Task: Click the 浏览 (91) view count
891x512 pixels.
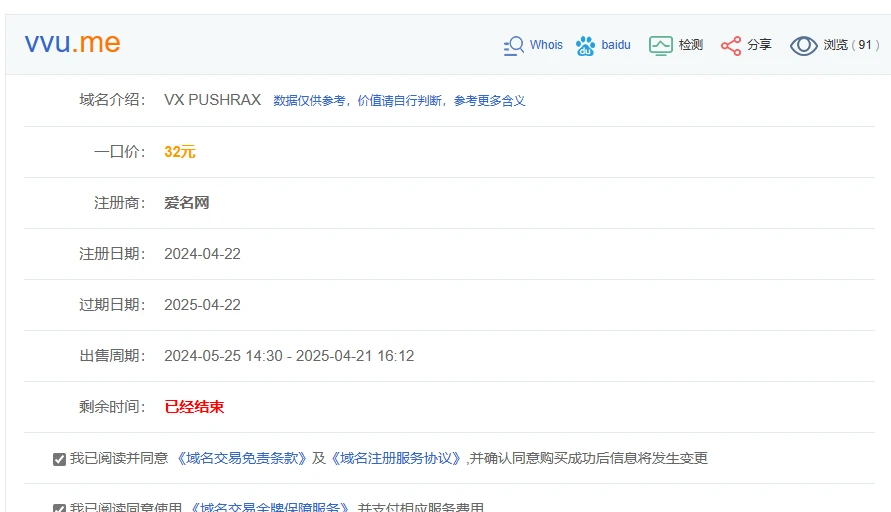Action: (852, 45)
